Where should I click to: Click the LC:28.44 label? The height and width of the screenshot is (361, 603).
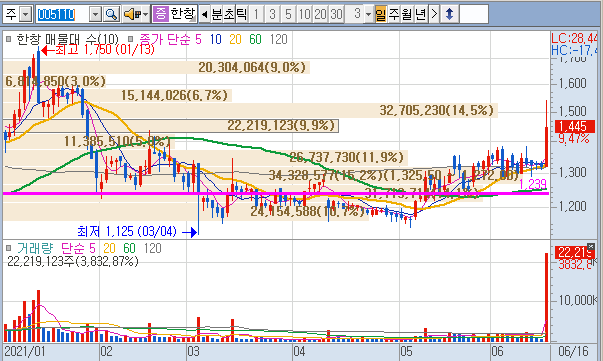coord(575,38)
